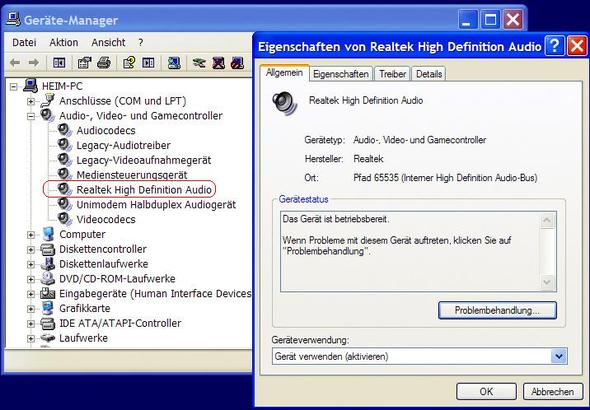Click the Problembehandlung... button
The width and height of the screenshot is (590, 410).
click(x=497, y=310)
